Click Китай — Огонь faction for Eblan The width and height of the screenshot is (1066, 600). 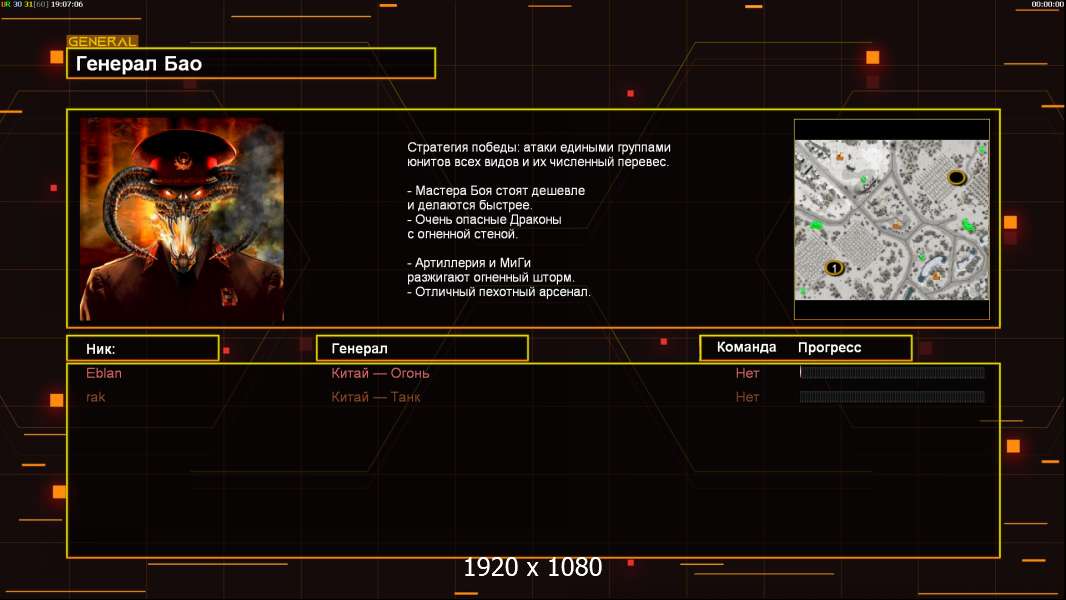coord(380,373)
